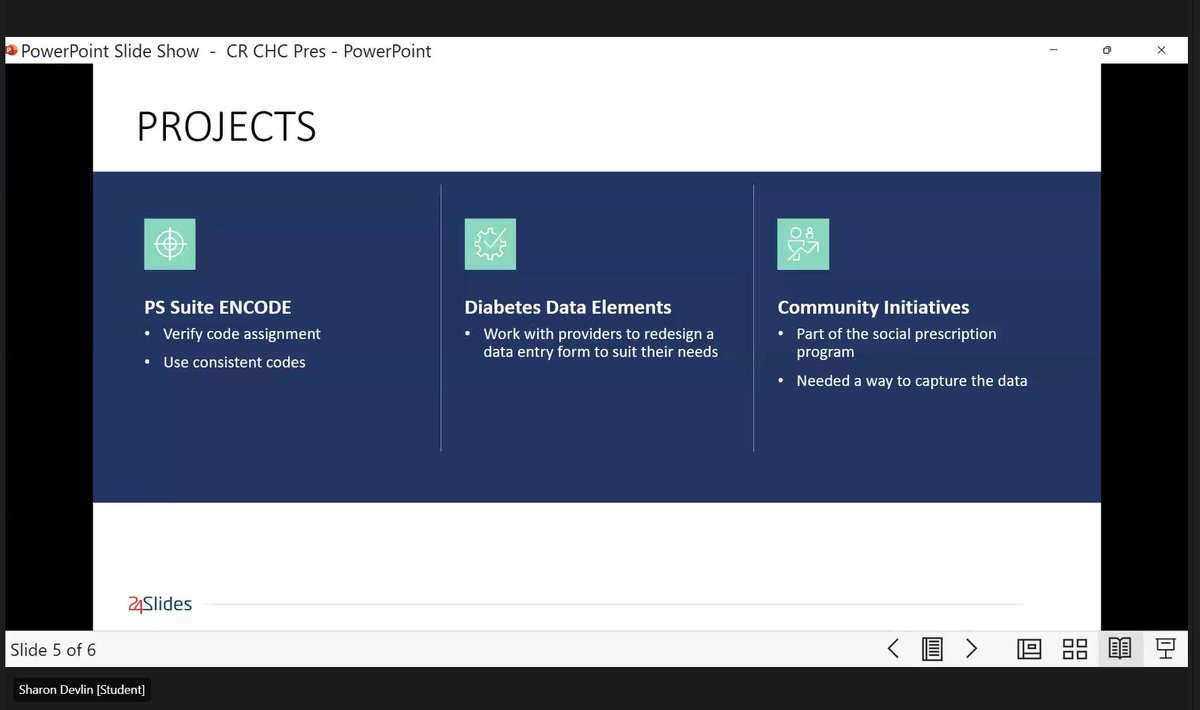Click the Slide 5 of 6 indicator
The width and height of the screenshot is (1200, 710).
(x=53, y=650)
